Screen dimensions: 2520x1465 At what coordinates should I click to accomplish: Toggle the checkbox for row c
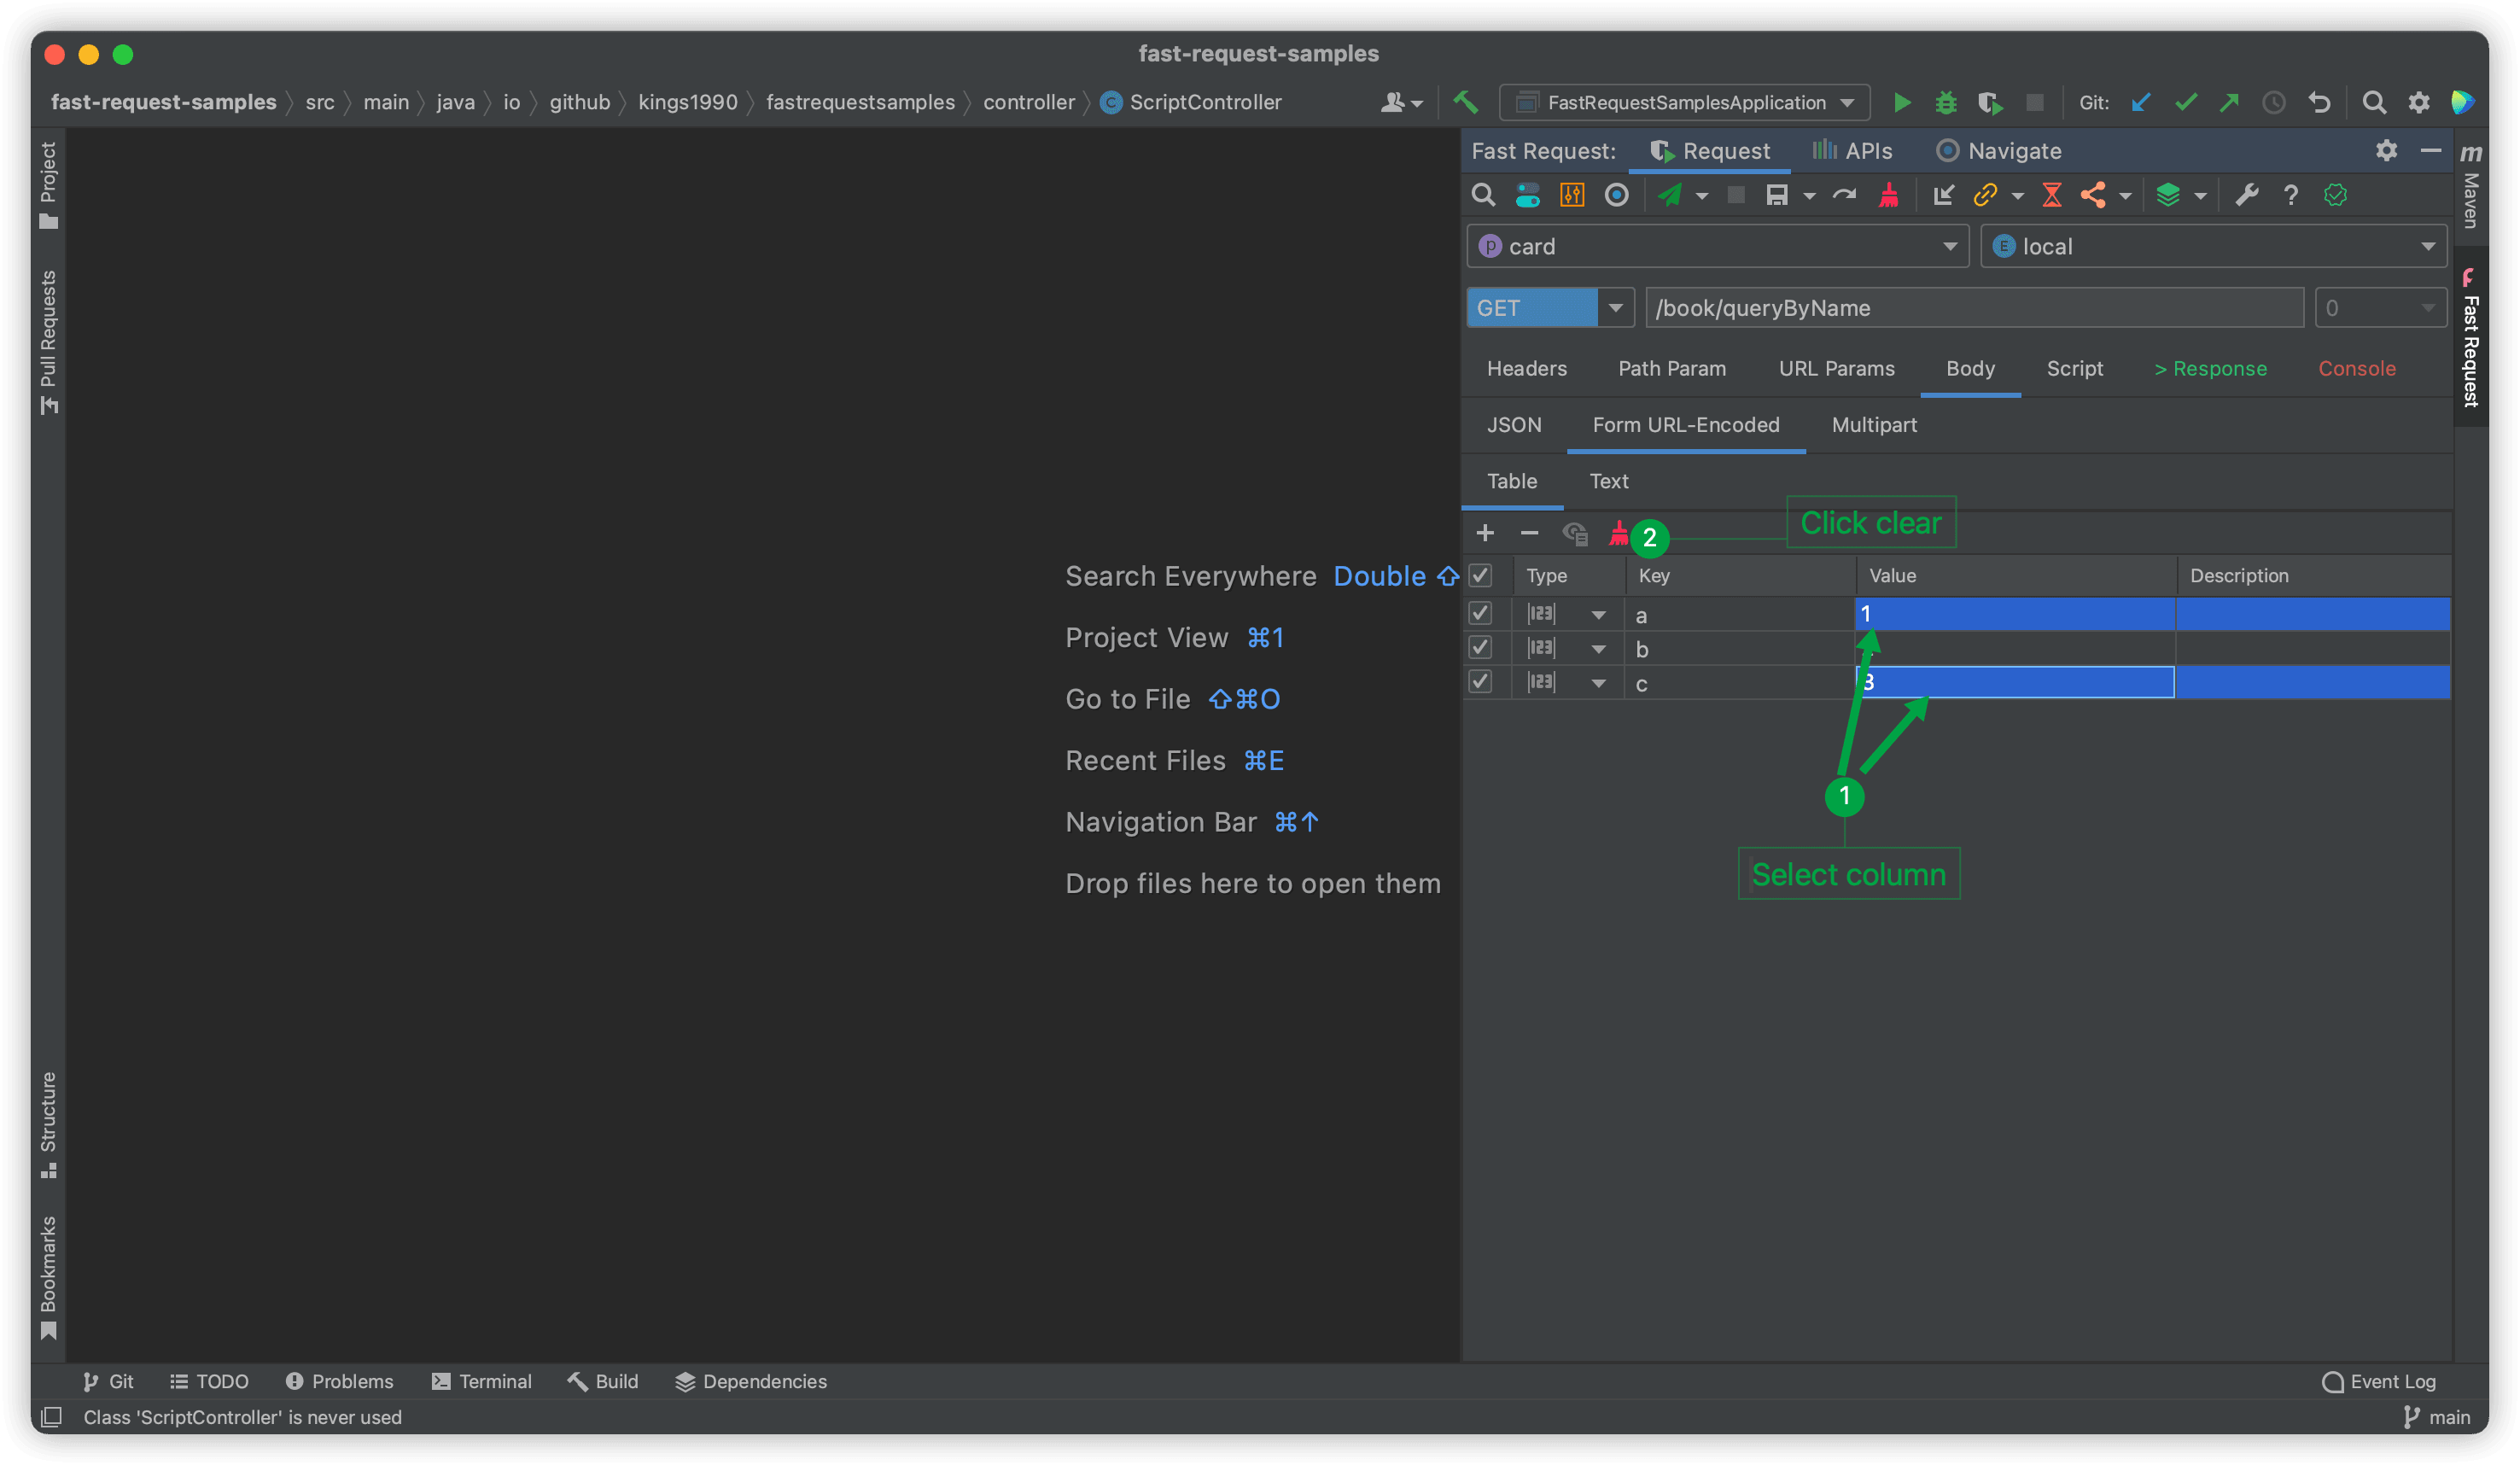1480,682
